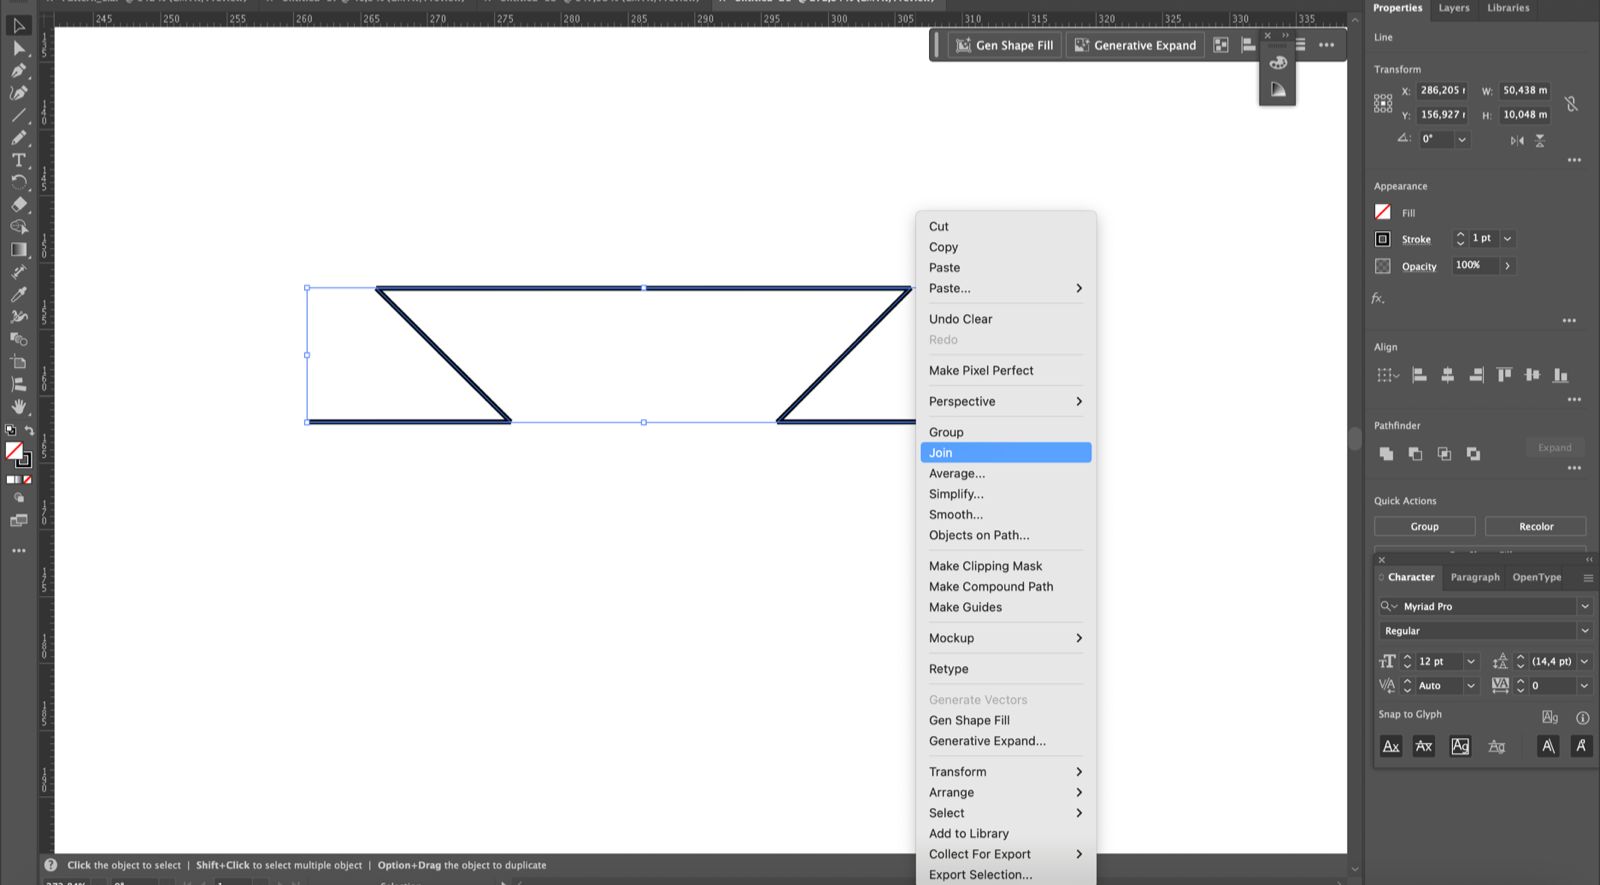Click the X position input field
The width and height of the screenshot is (1600, 885).
[x=1442, y=90]
